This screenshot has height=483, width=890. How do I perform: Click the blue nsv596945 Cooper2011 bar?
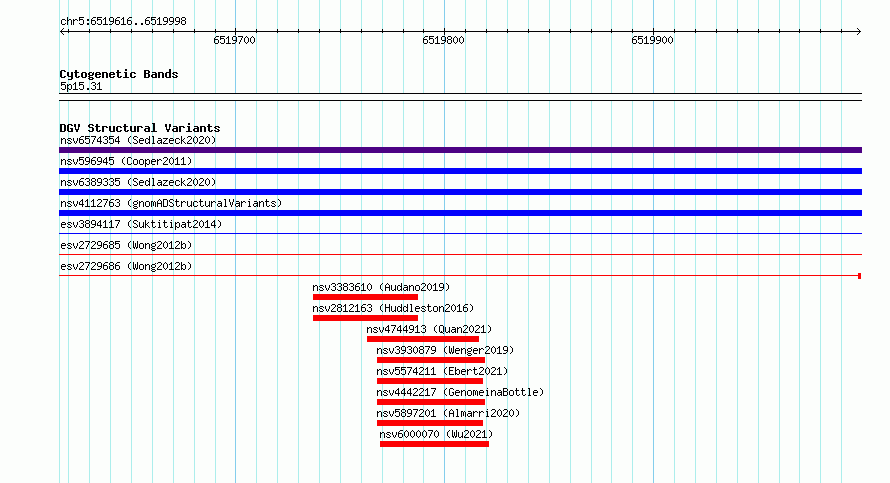[460, 171]
